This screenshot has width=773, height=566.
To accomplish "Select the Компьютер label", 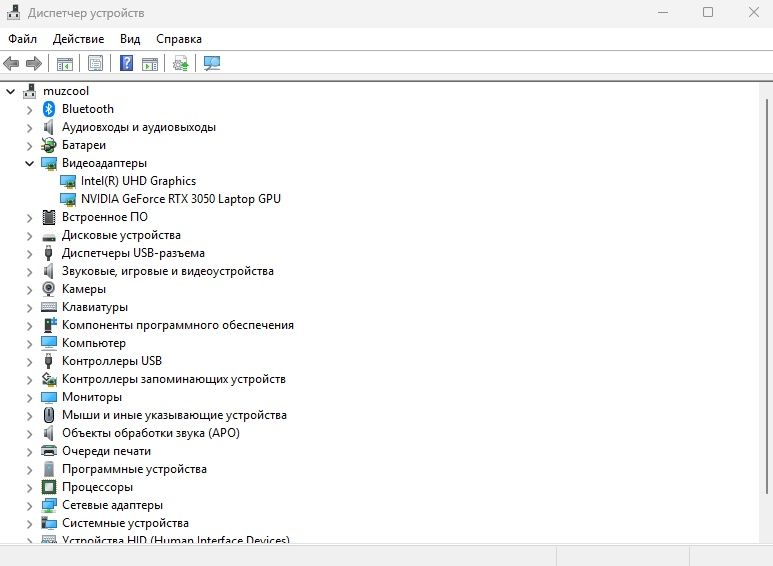I will (x=94, y=343).
